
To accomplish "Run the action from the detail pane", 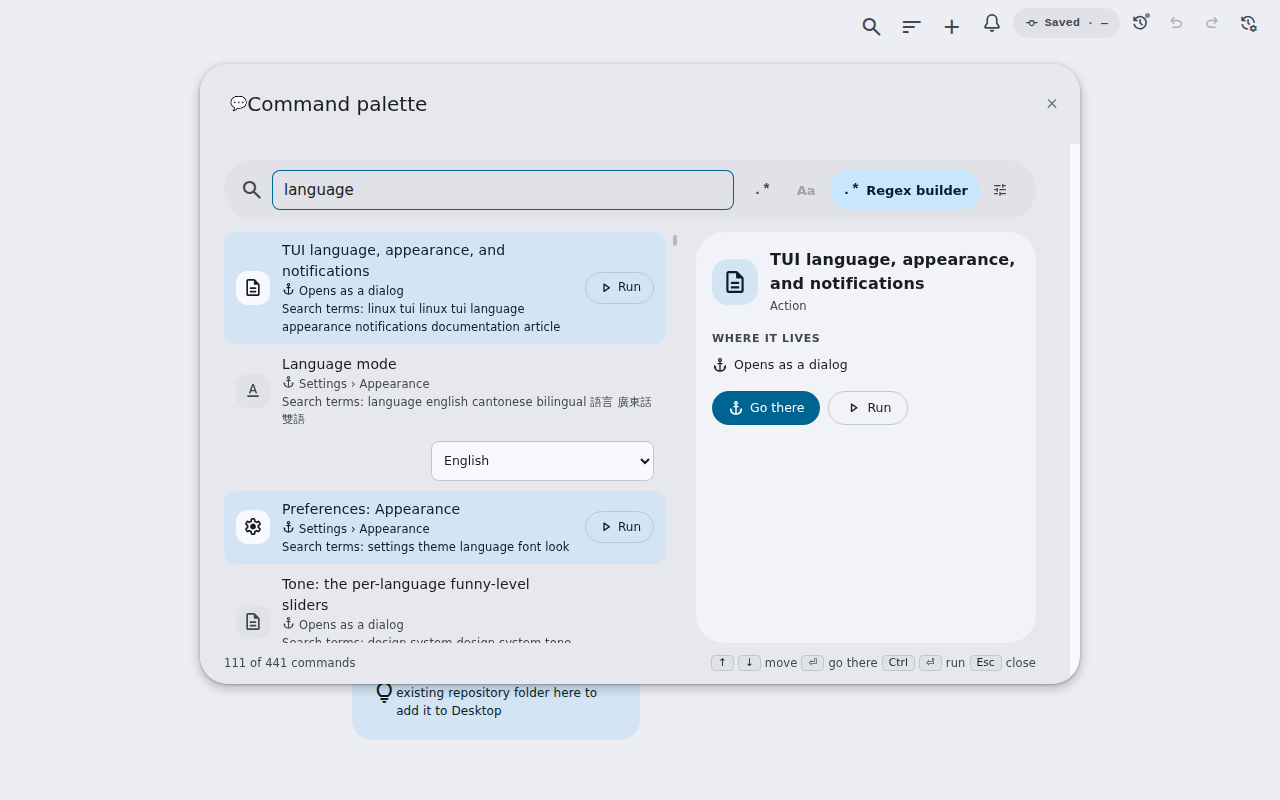I will click(x=868, y=408).
